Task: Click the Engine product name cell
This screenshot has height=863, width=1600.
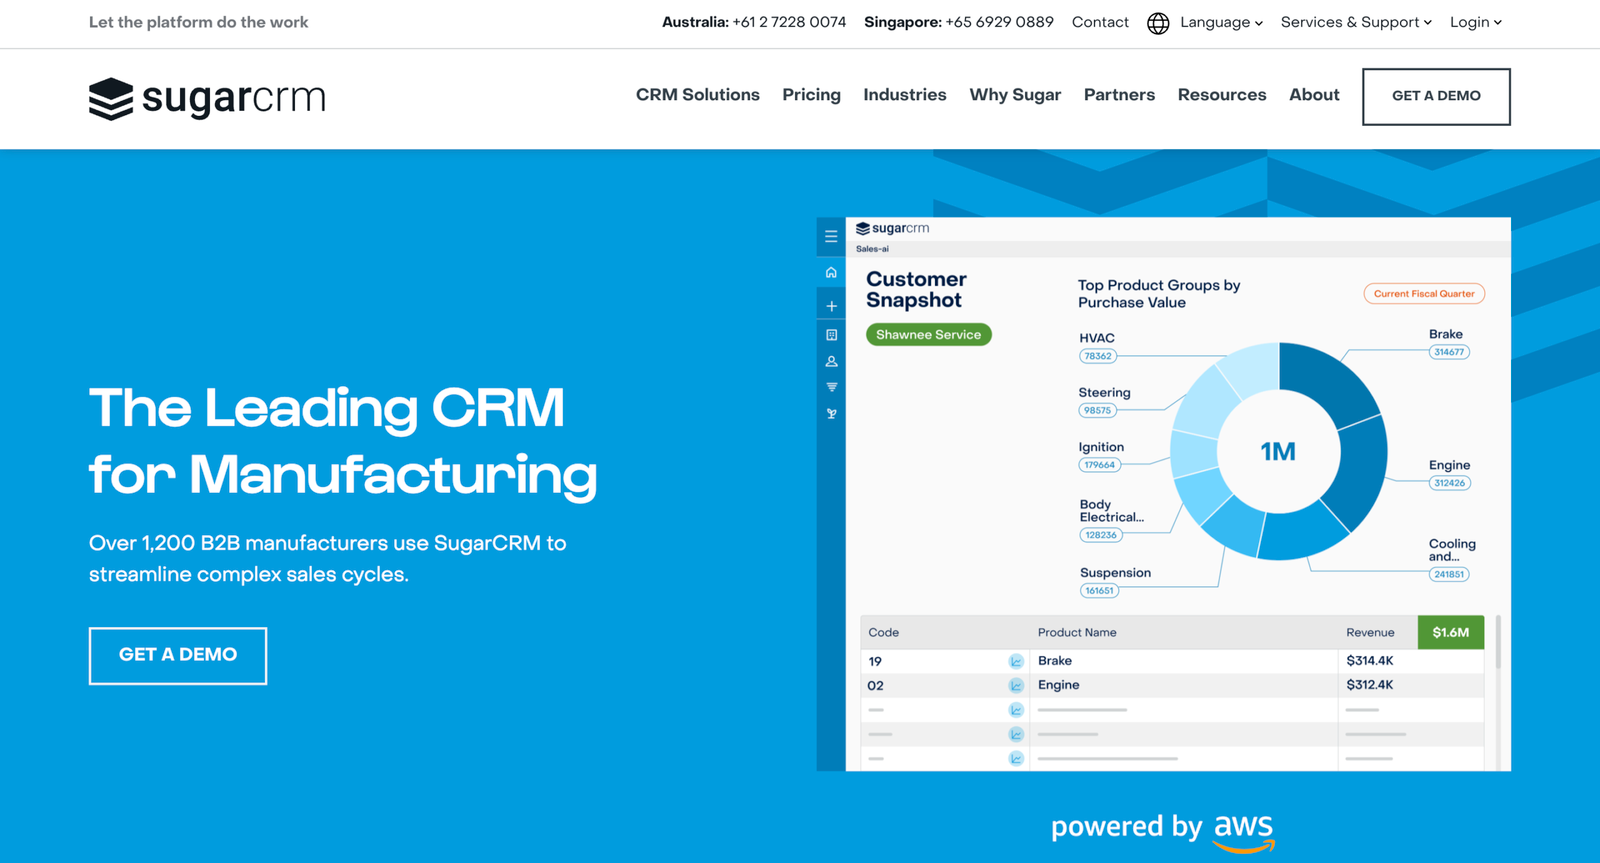Action: pyautogui.click(x=1058, y=685)
